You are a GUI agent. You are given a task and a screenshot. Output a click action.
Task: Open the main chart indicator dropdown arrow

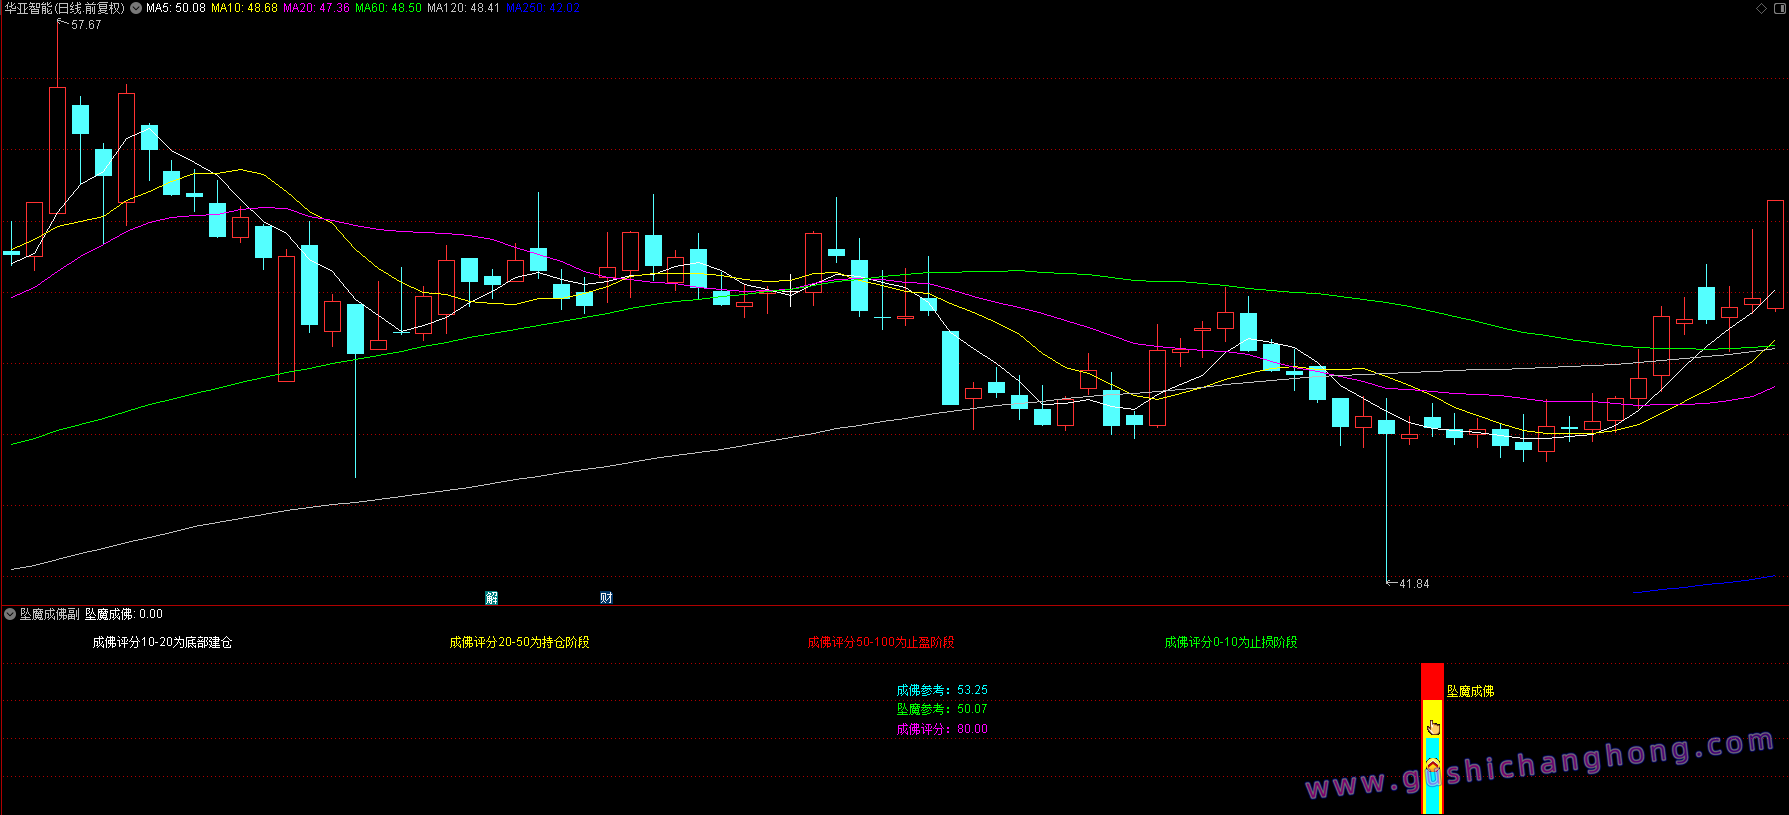pyautogui.click(x=136, y=8)
